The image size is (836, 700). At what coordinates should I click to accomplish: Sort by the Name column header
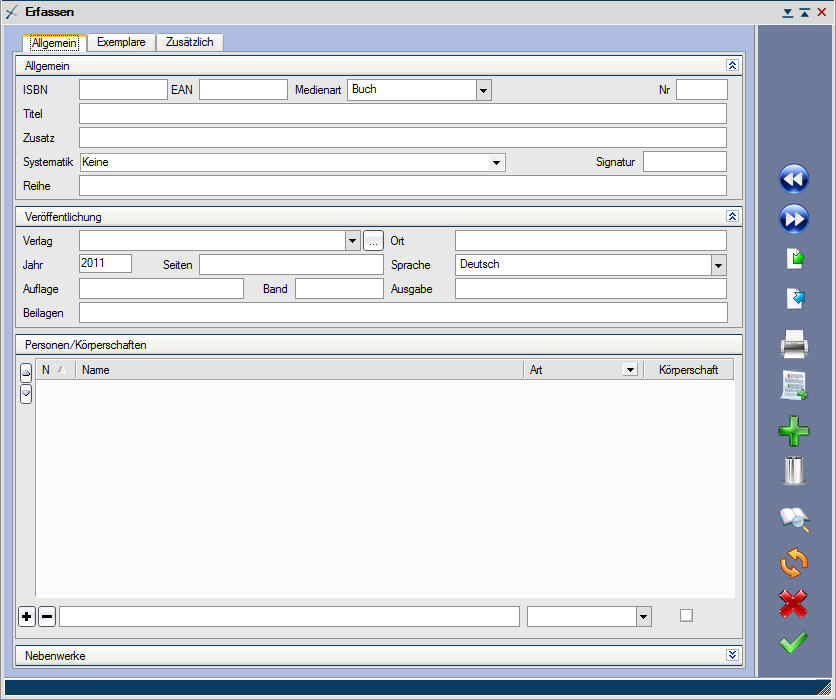(x=300, y=369)
